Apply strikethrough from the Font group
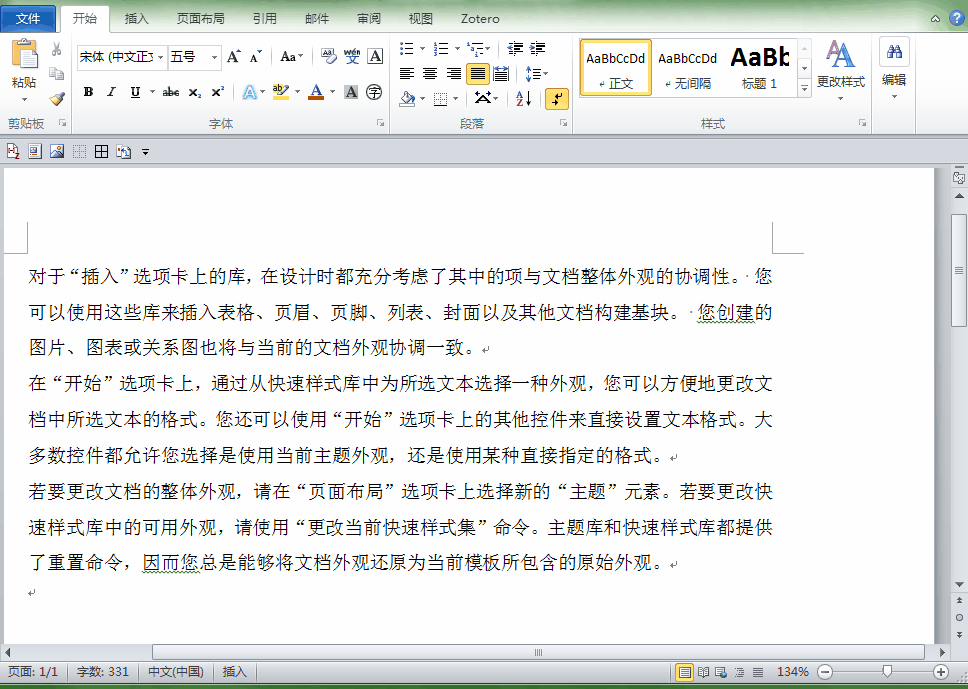This screenshot has height=689, width=968. 170,91
